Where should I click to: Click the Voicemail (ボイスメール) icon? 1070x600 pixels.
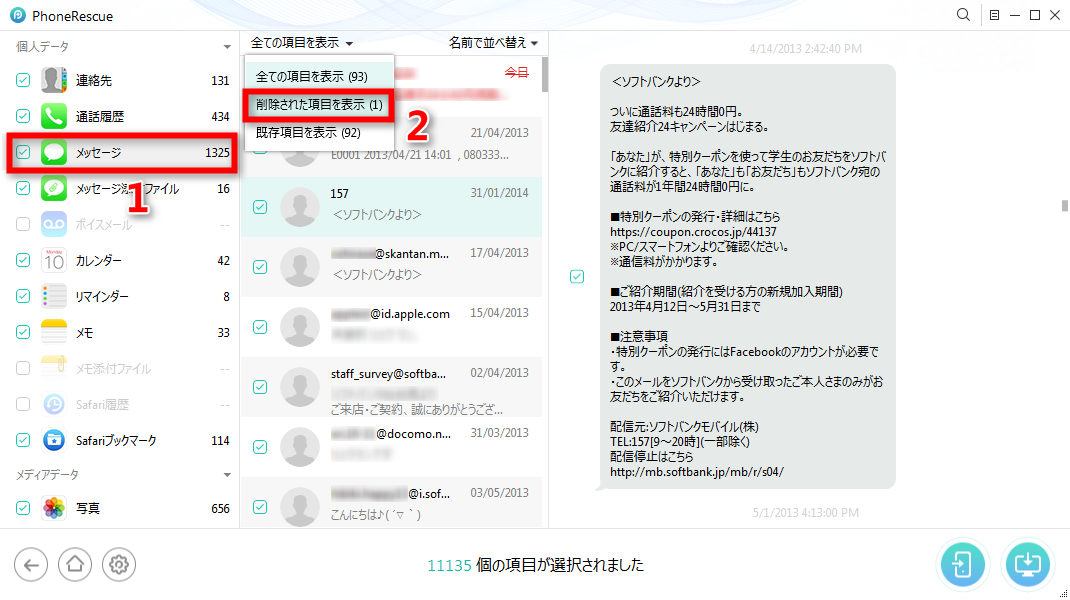tap(54, 224)
